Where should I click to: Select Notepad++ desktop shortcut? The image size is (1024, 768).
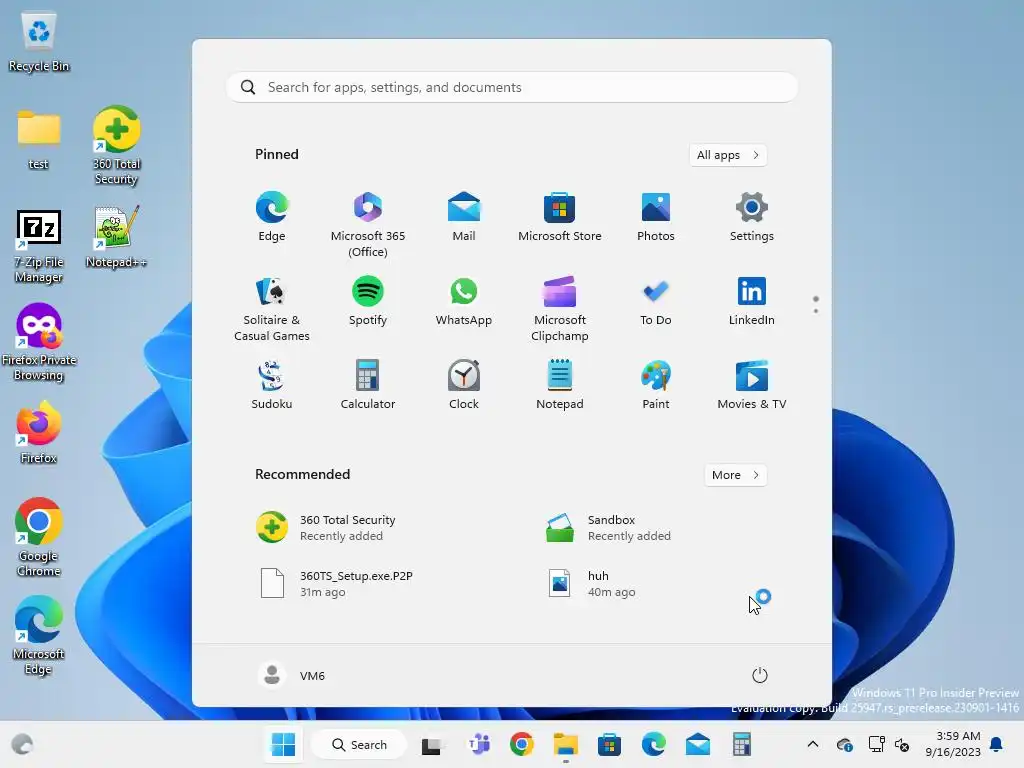click(116, 237)
